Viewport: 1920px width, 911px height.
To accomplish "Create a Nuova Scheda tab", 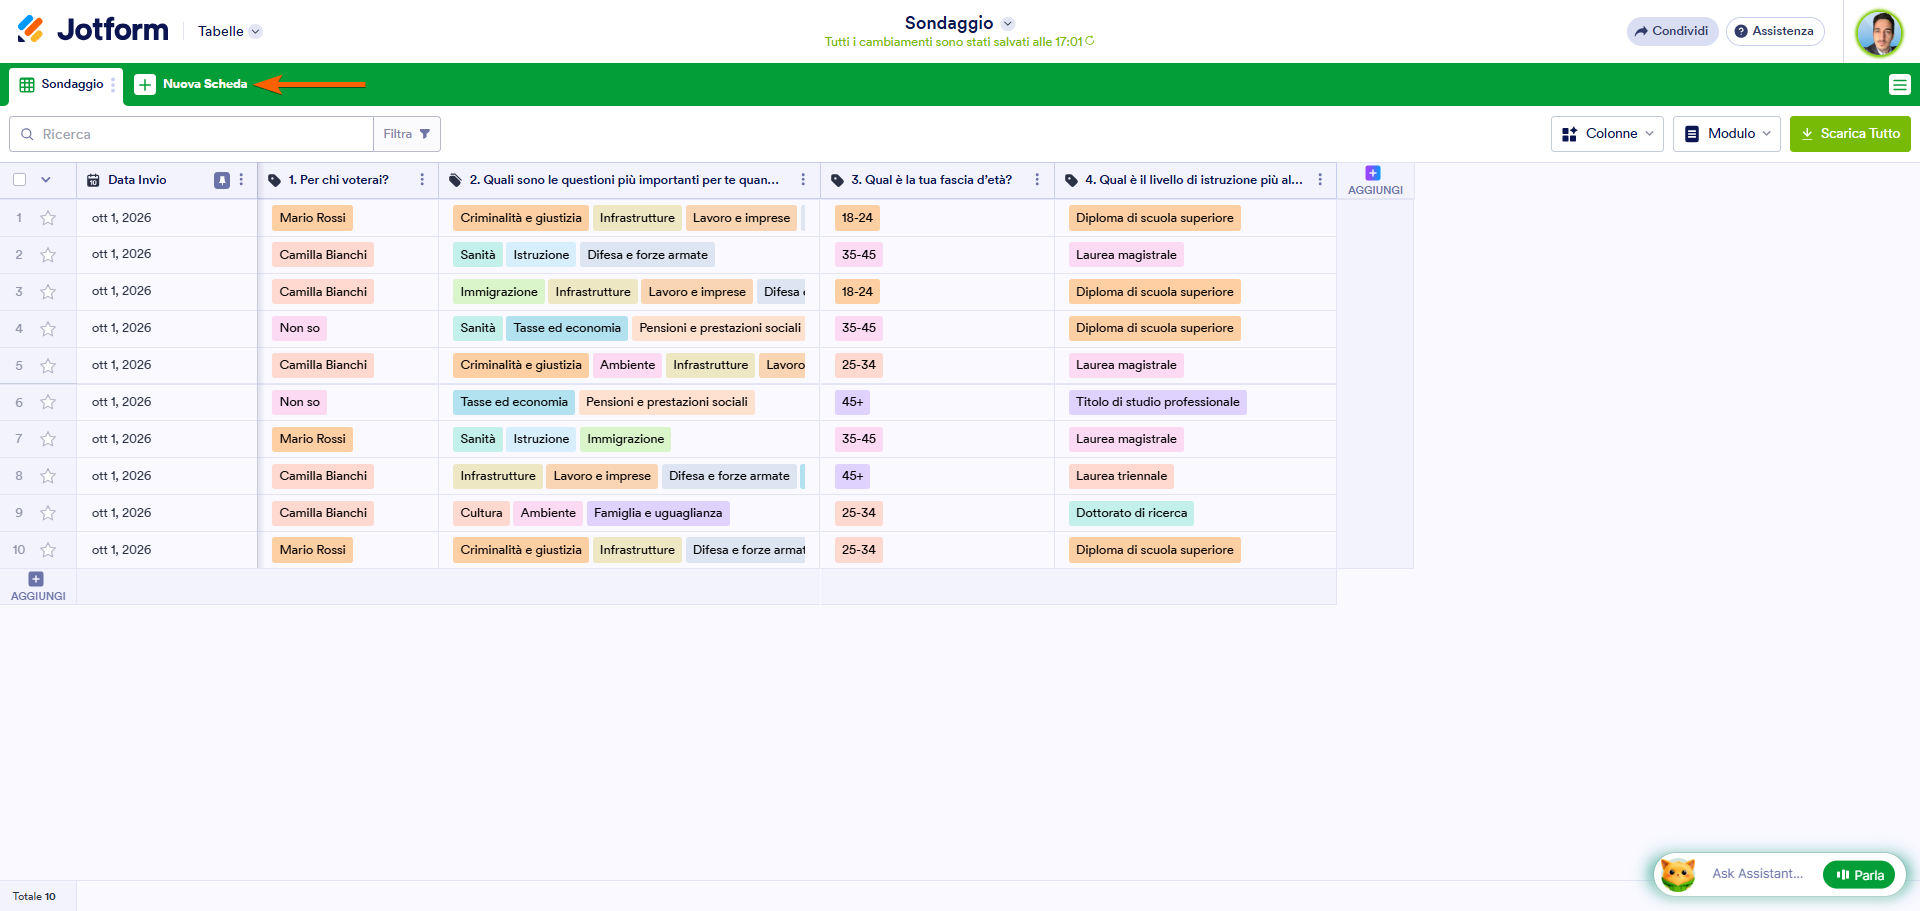I will click(x=191, y=85).
